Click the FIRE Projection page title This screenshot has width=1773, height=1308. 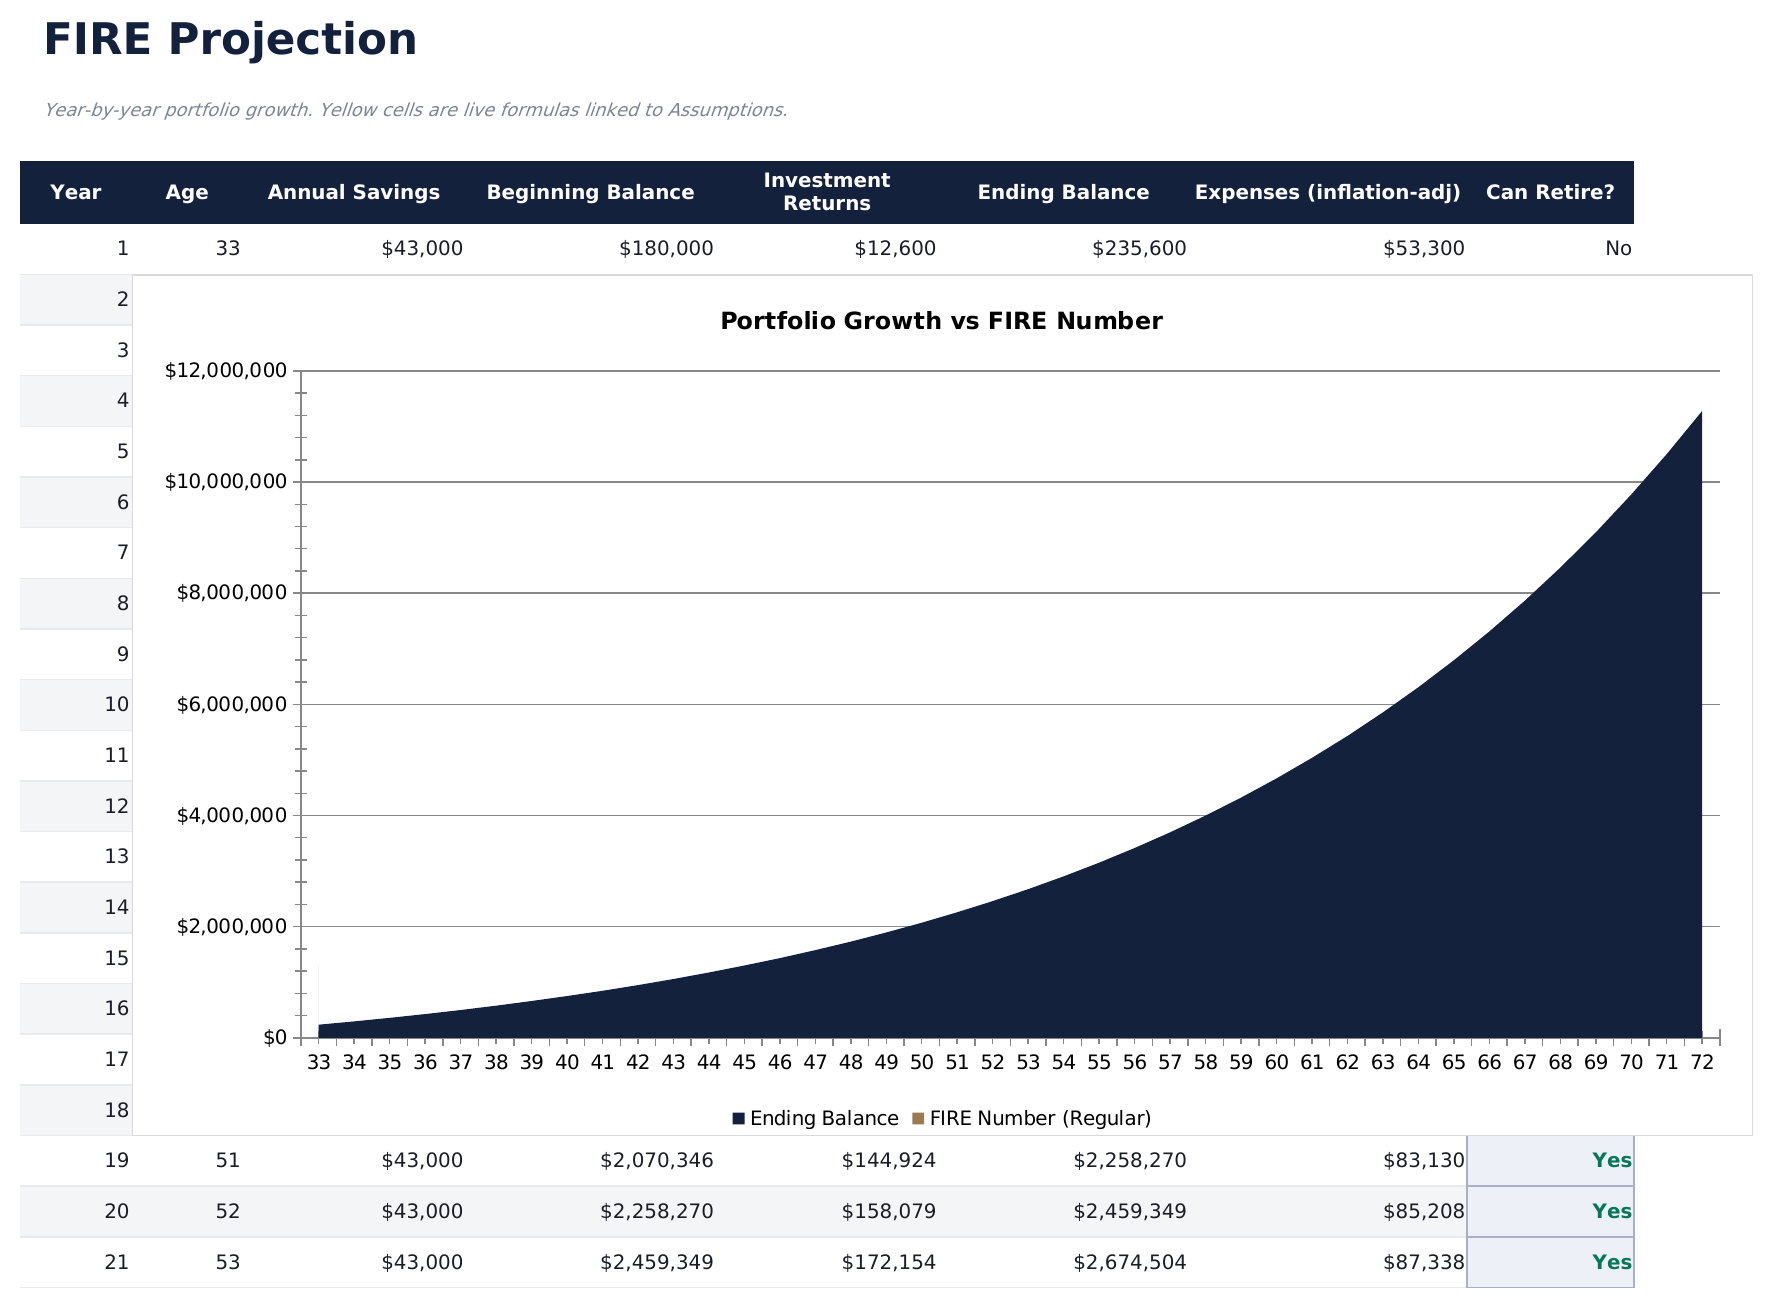click(230, 40)
